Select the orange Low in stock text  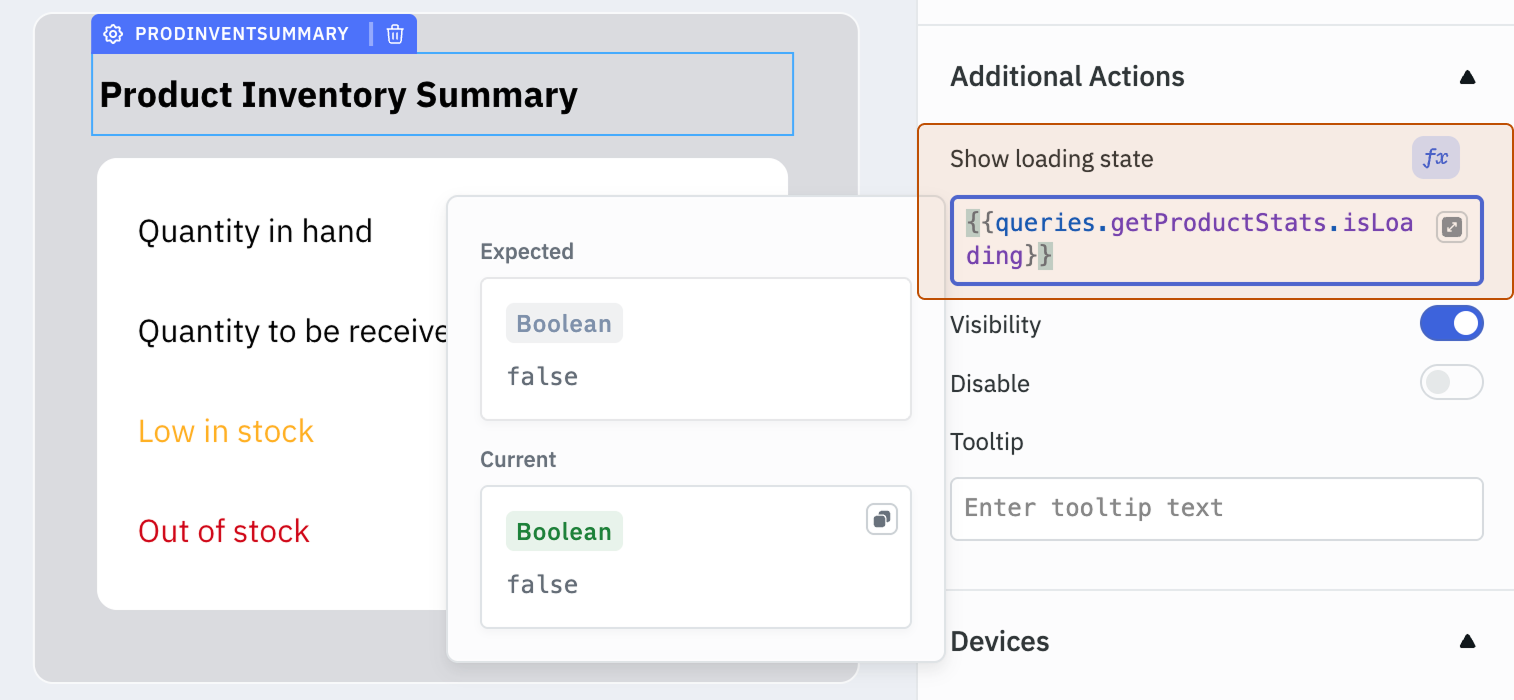226,431
